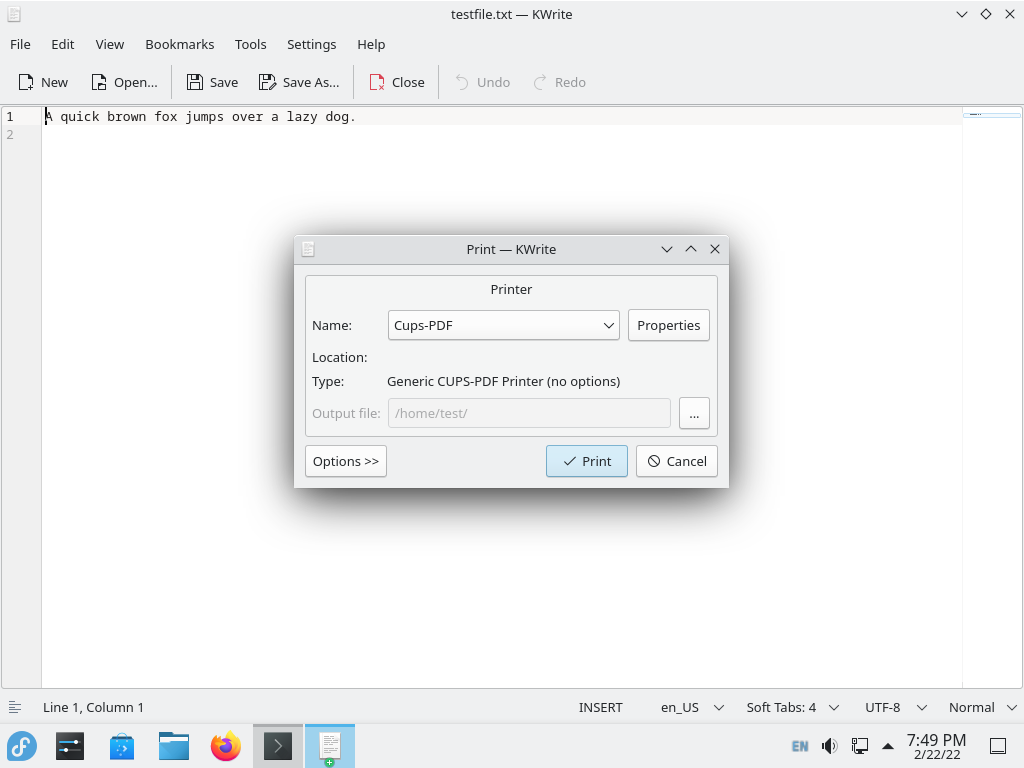Open the network status tray icon
The height and width of the screenshot is (768, 1024).
859,746
